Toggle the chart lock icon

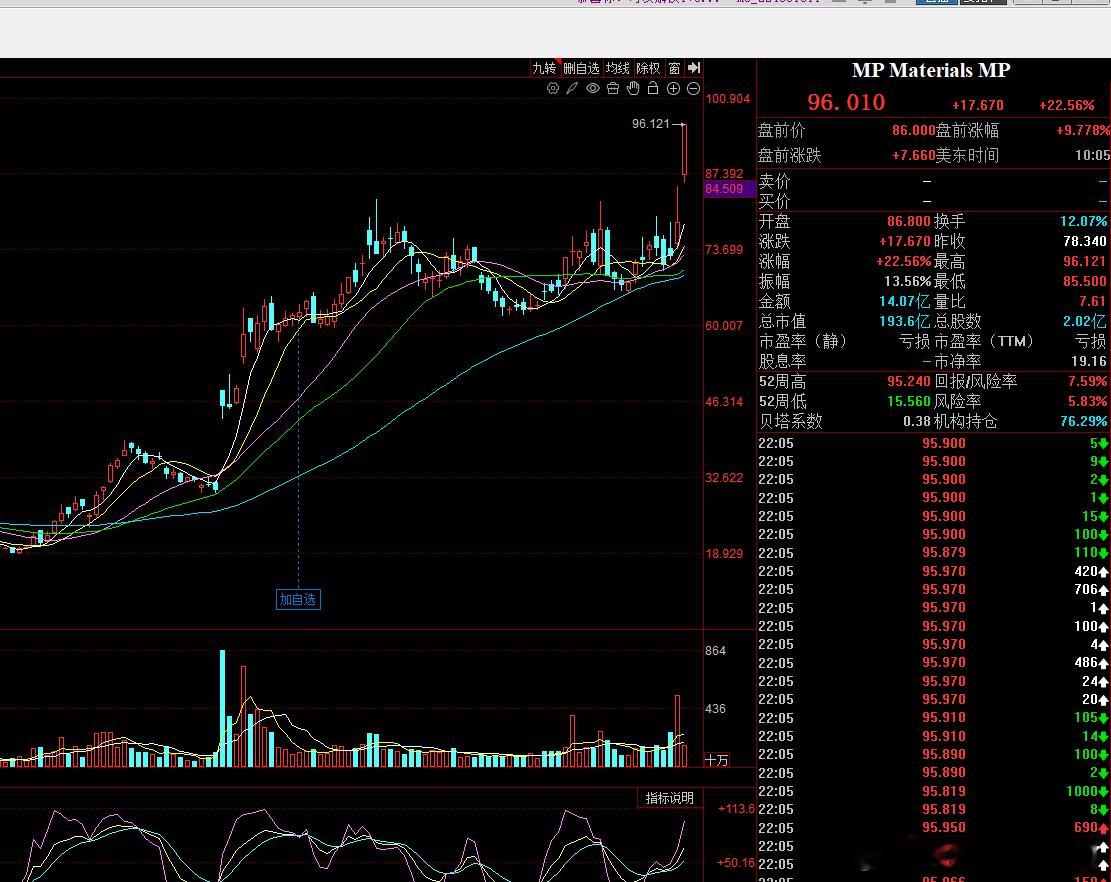pyautogui.click(x=653, y=89)
